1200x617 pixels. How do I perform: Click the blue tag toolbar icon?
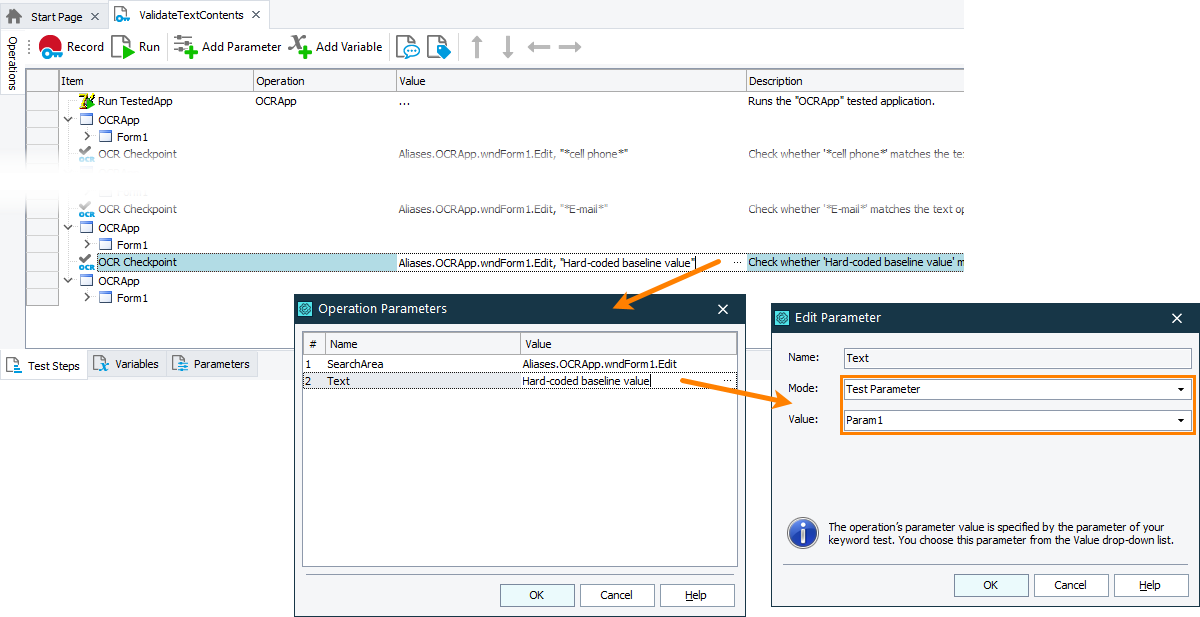(x=439, y=47)
